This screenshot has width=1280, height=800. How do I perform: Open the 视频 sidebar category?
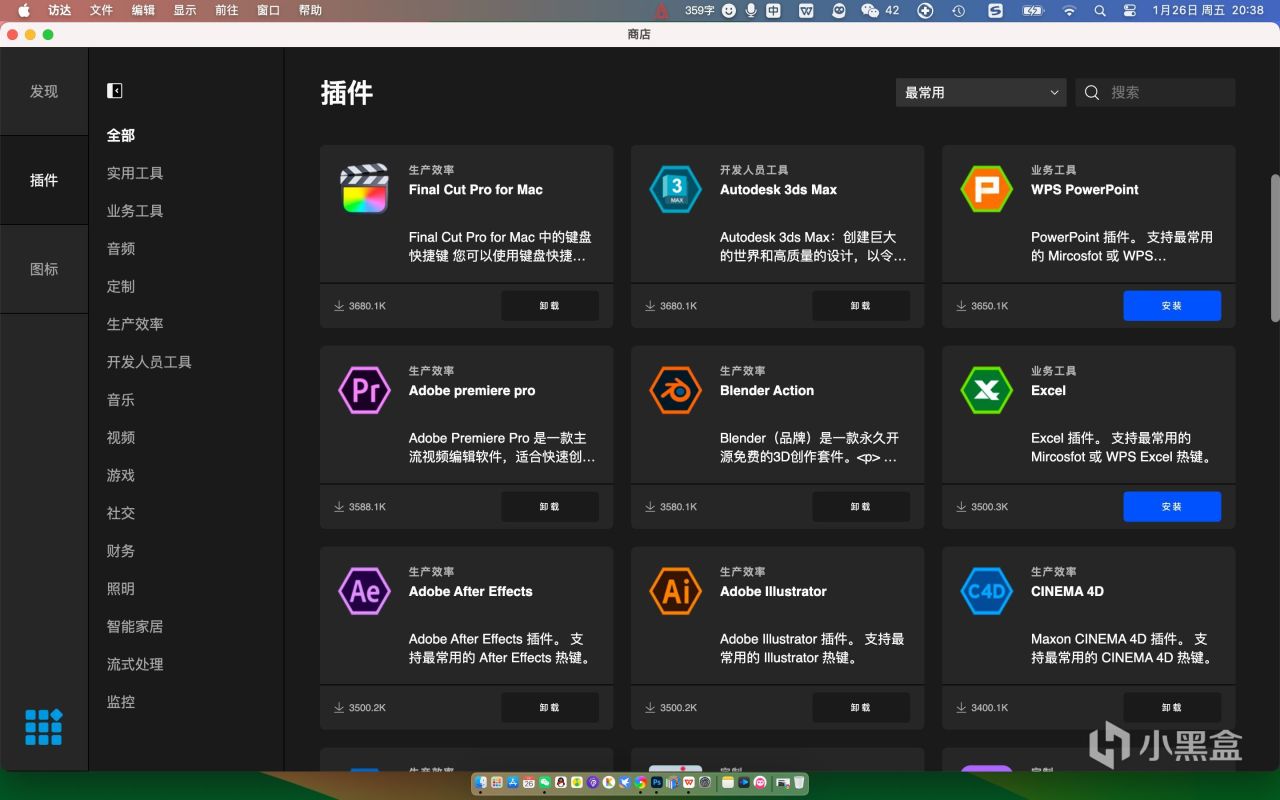coord(121,438)
